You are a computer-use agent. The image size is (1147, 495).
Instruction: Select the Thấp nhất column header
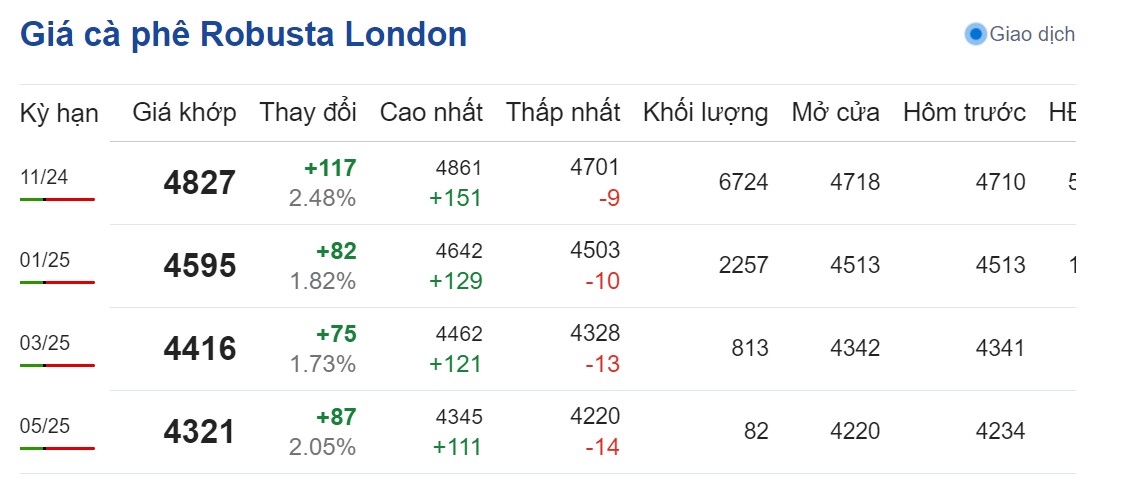pyautogui.click(x=563, y=112)
